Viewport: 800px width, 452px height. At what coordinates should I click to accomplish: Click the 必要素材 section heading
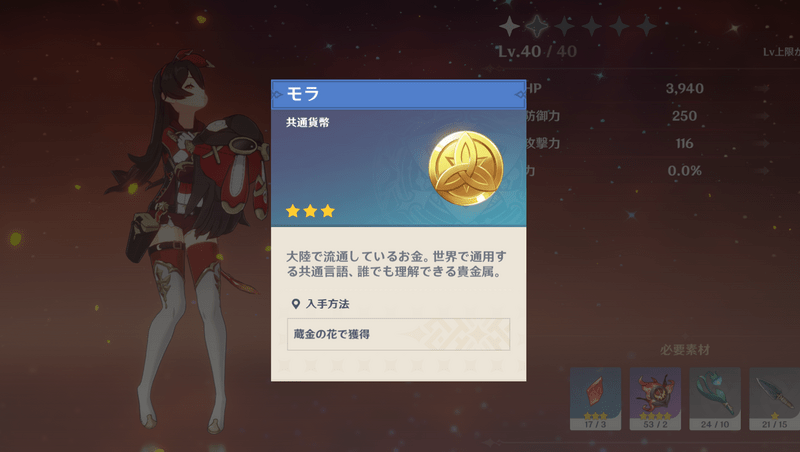point(685,350)
